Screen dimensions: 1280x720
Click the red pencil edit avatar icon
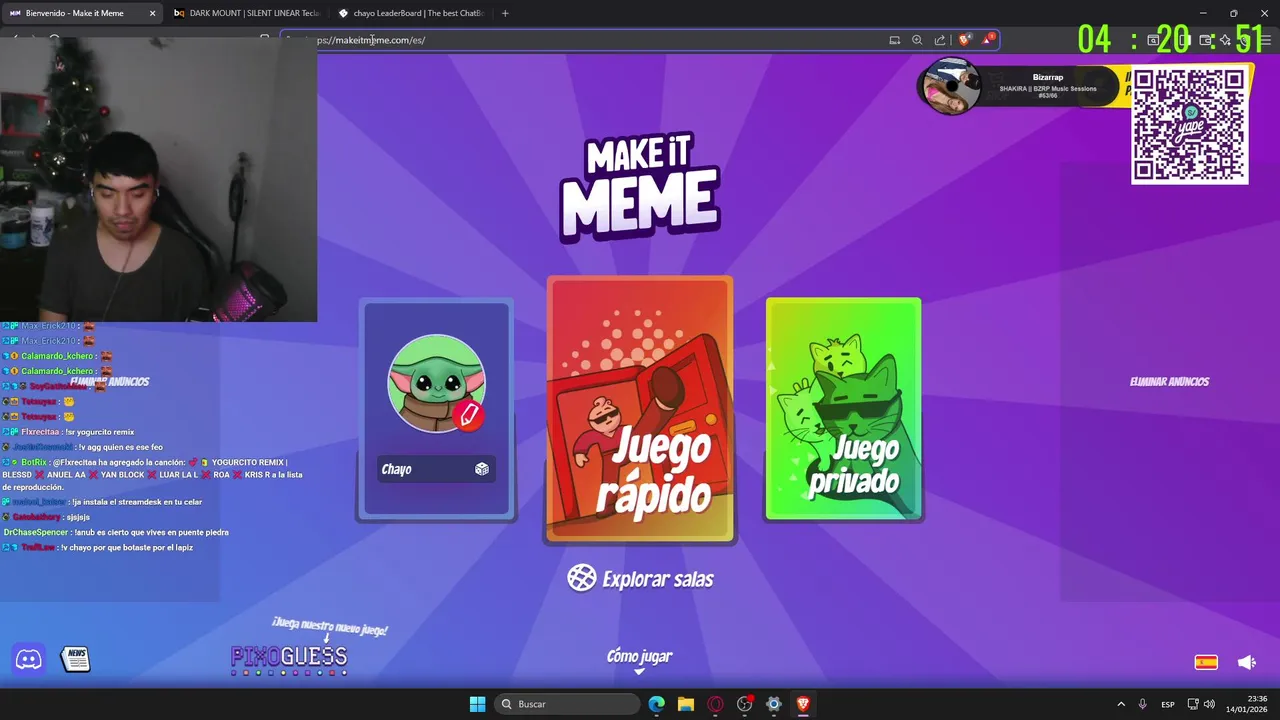coord(468,415)
